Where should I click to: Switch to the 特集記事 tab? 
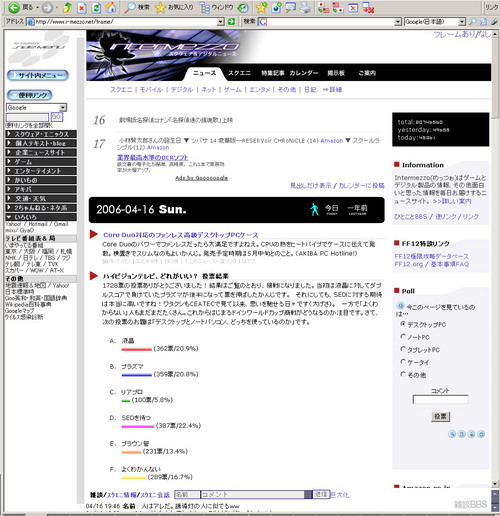pos(273,73)
